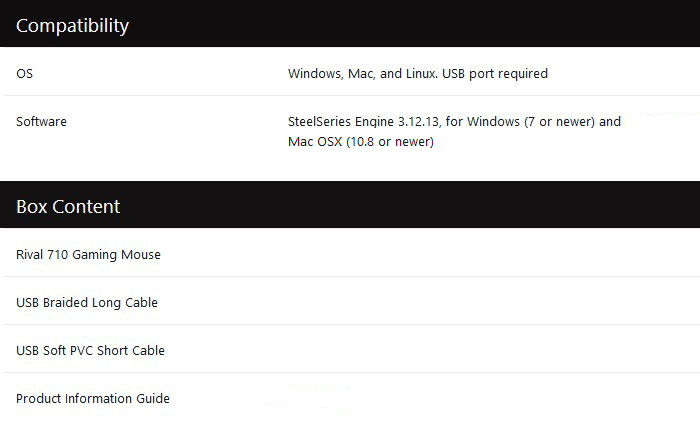Click the word 'Linux' in OS value
This screenshot has height=427, width=700.
(421, 74)
